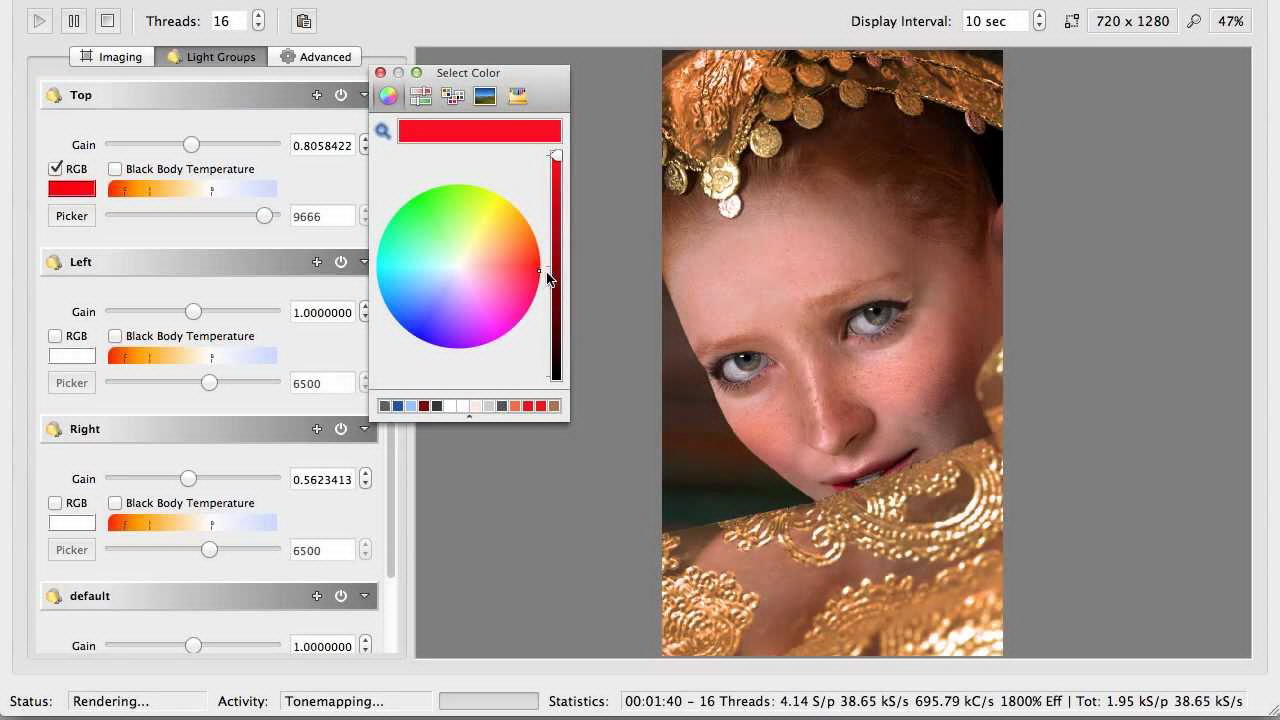The image size is (1280, 720).
Task: Collapse the Right light group arrow
Action: pyautogui.click(x=364, y=429)
